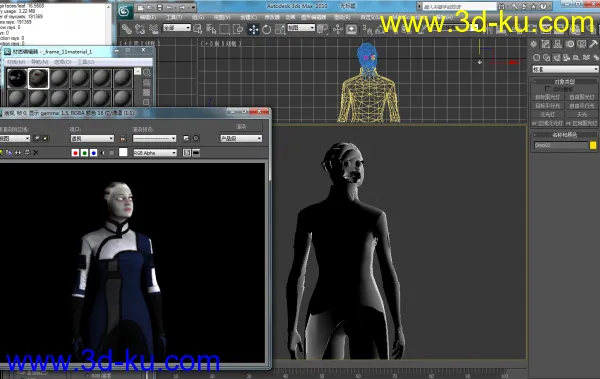Toggle the viewport lock padlock icon
This screenshot has height=379, width=600.
coord(122,138)
